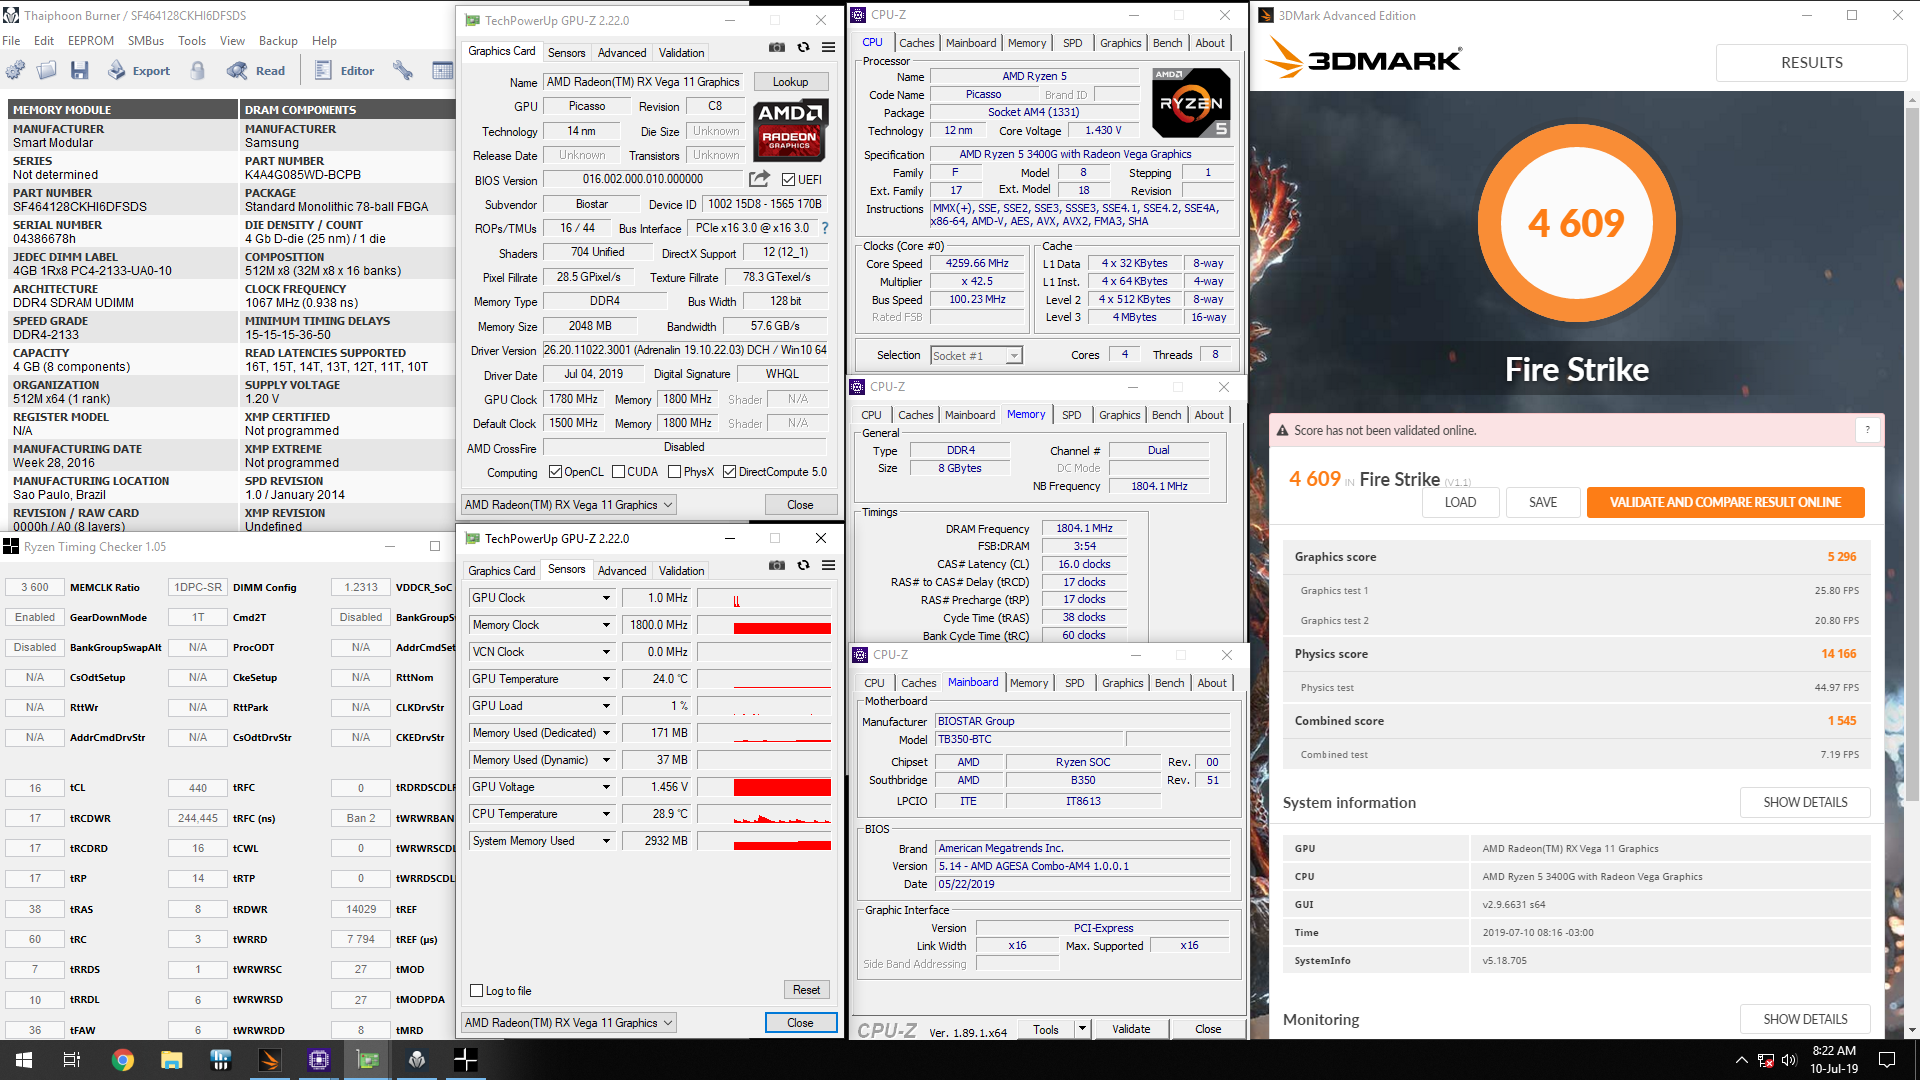Click the warning question mark in 3DMark validation notice
This screenshot has height=1080, width=1920.
(1867, 430)
